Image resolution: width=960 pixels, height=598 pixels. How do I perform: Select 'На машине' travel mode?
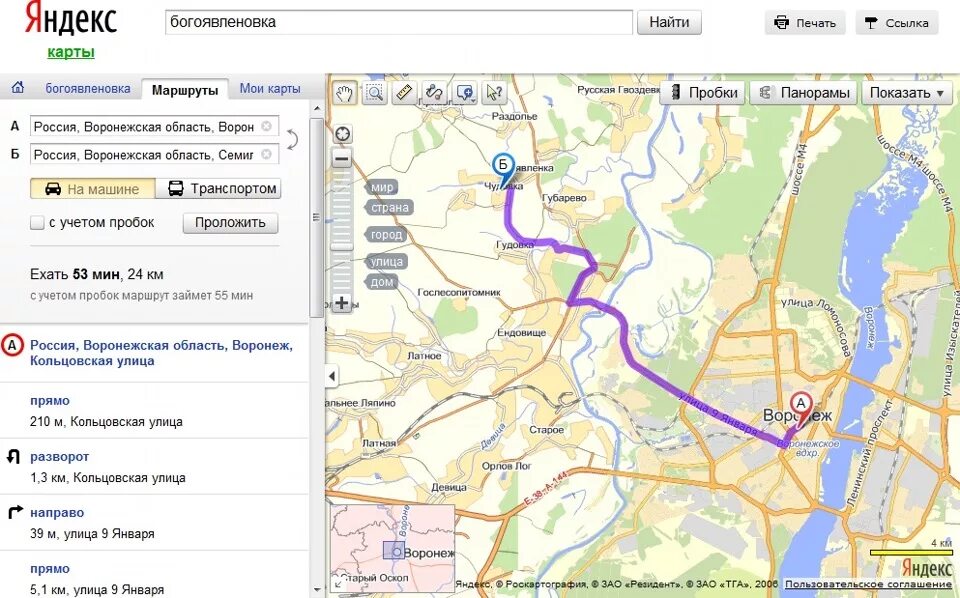click(92, 189)
